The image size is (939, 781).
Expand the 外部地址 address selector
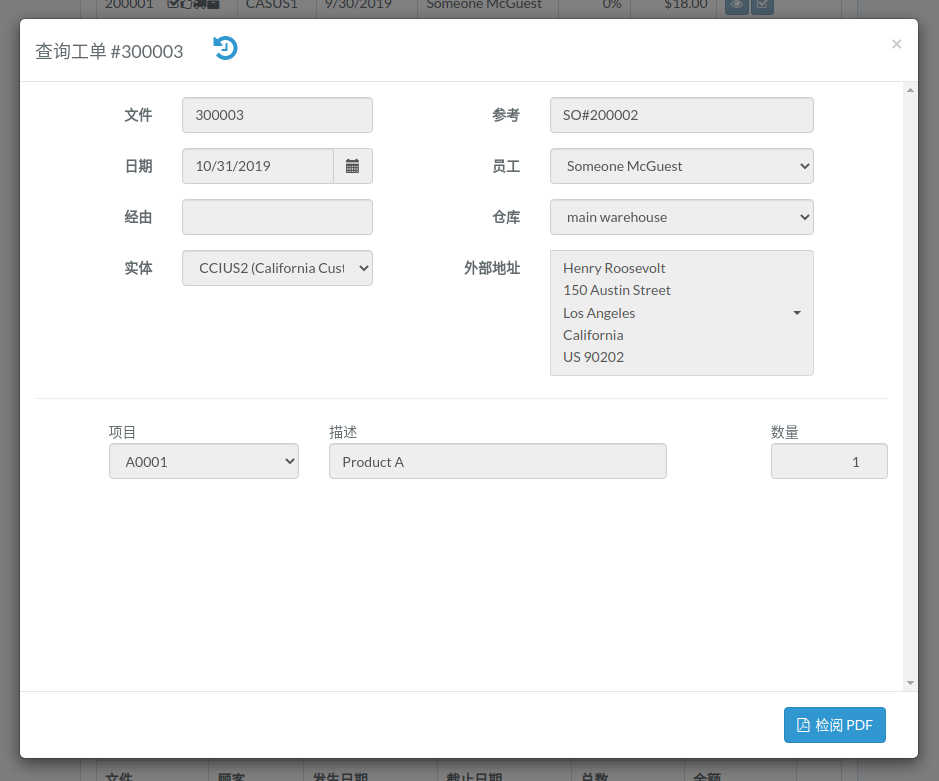click(681, 313)
